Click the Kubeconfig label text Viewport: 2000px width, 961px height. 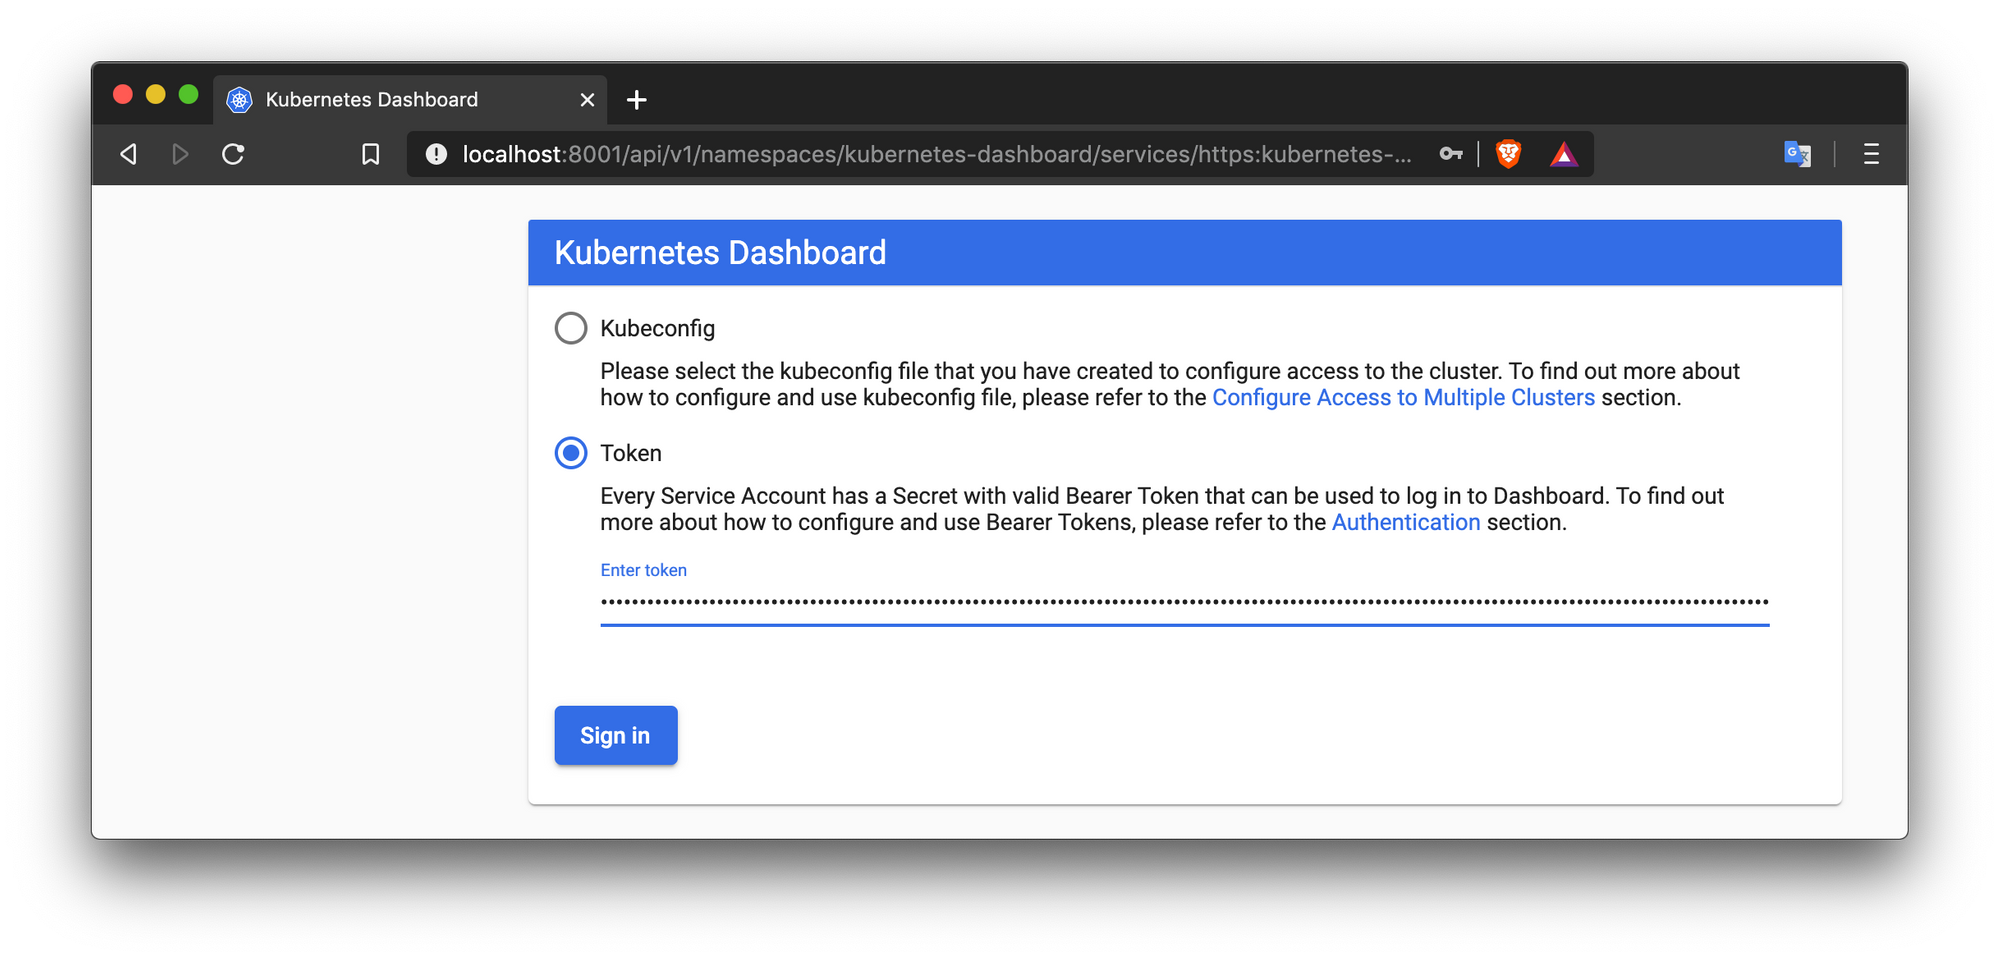[657, 329]
